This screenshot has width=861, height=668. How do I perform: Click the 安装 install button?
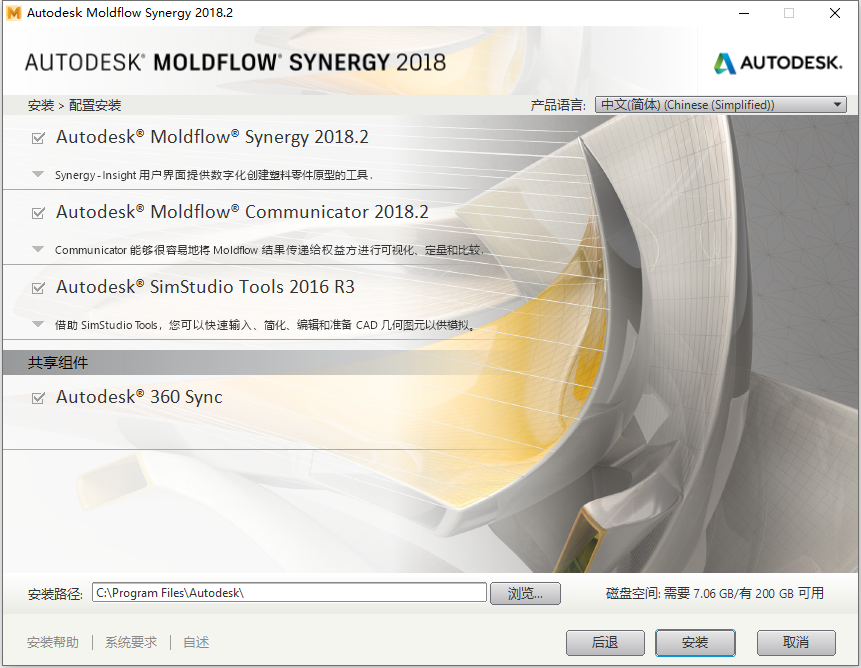(695, 642)
